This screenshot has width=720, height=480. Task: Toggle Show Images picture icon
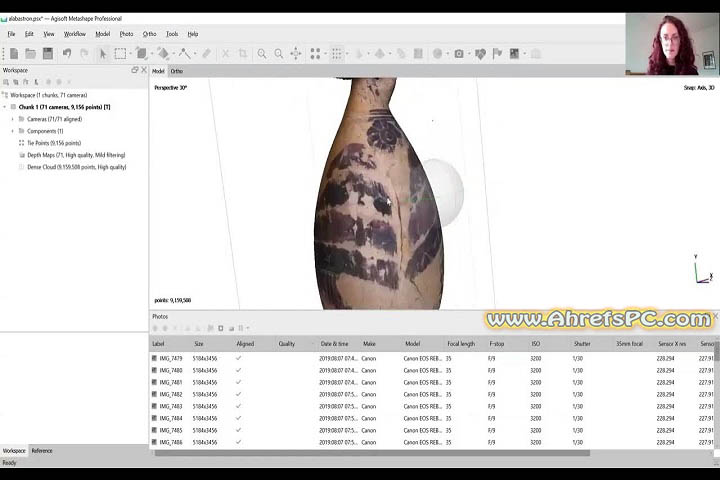point(514,54)
